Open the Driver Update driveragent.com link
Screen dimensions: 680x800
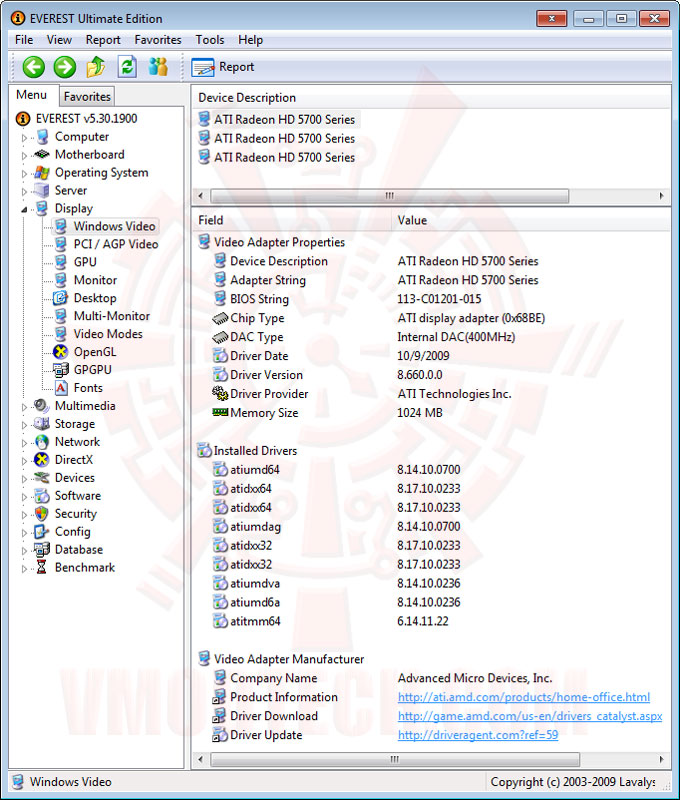[x=478, y=735]
